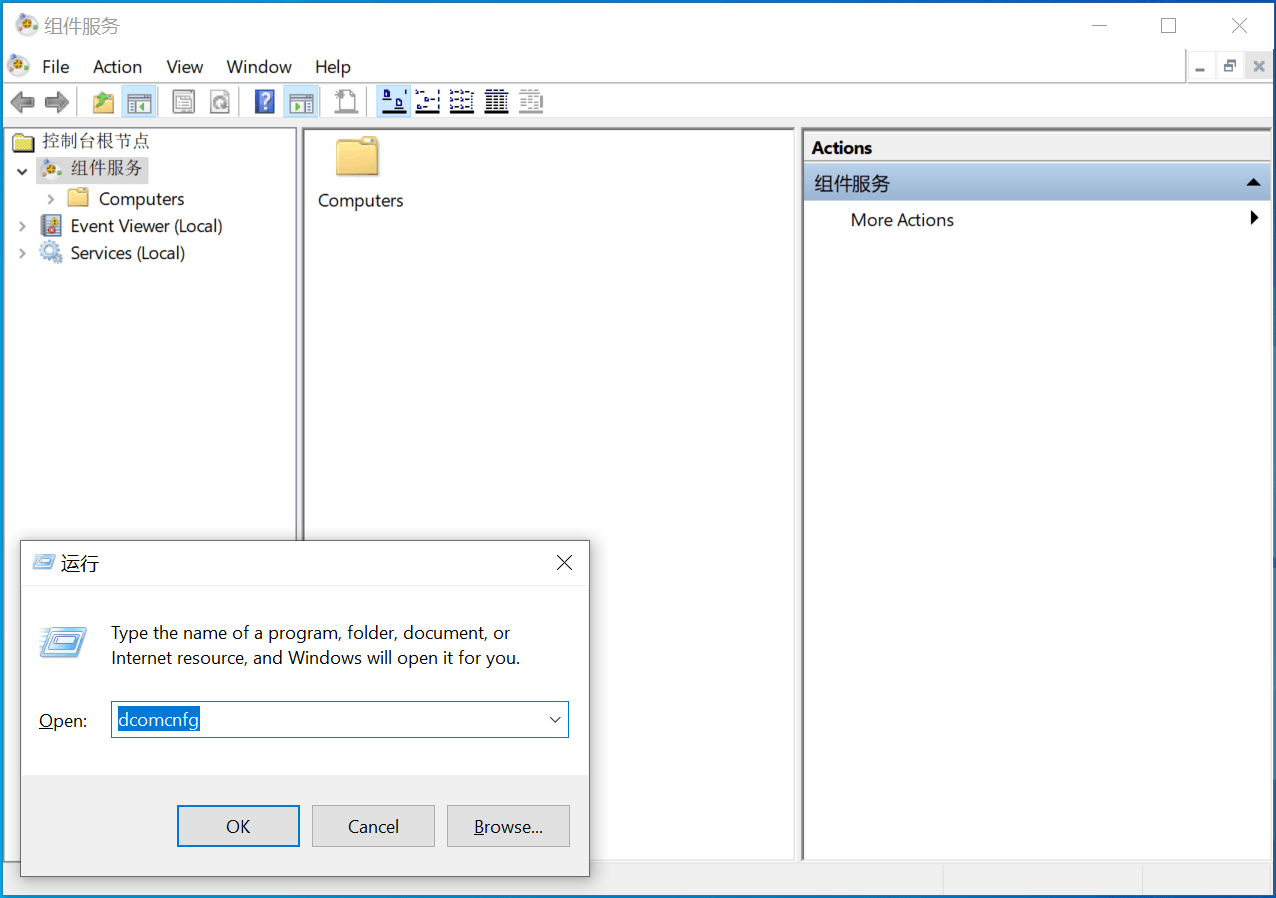1276x898 pixels.
Task: Toggle Show/Hide Console Tree button
Action: pos(138,101)
